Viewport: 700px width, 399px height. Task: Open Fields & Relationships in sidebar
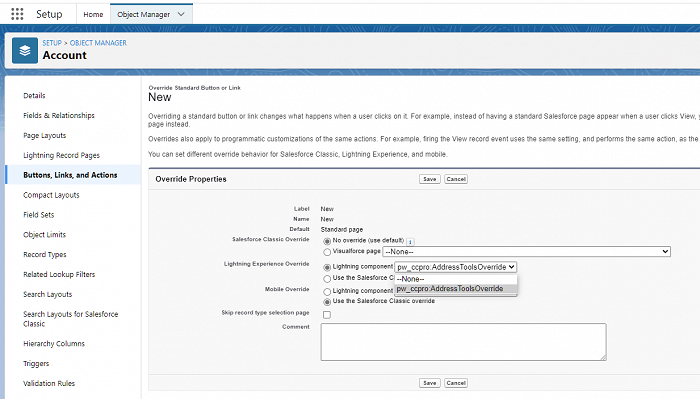click(59, 115)
